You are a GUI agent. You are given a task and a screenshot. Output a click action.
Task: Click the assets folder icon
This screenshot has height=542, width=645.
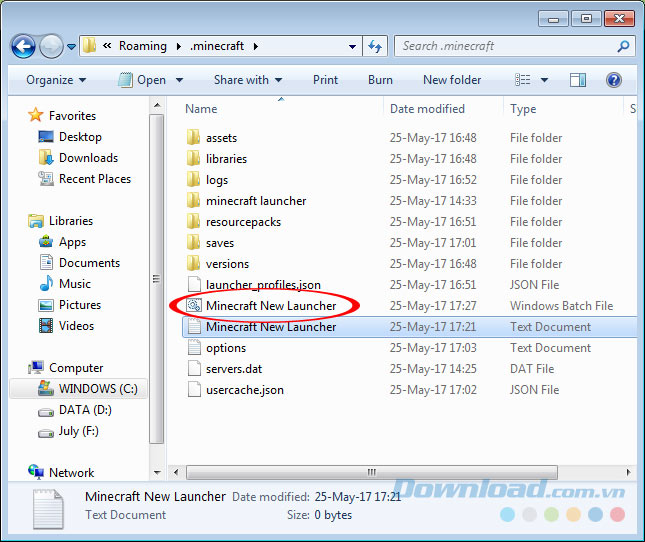coord(193,137)
